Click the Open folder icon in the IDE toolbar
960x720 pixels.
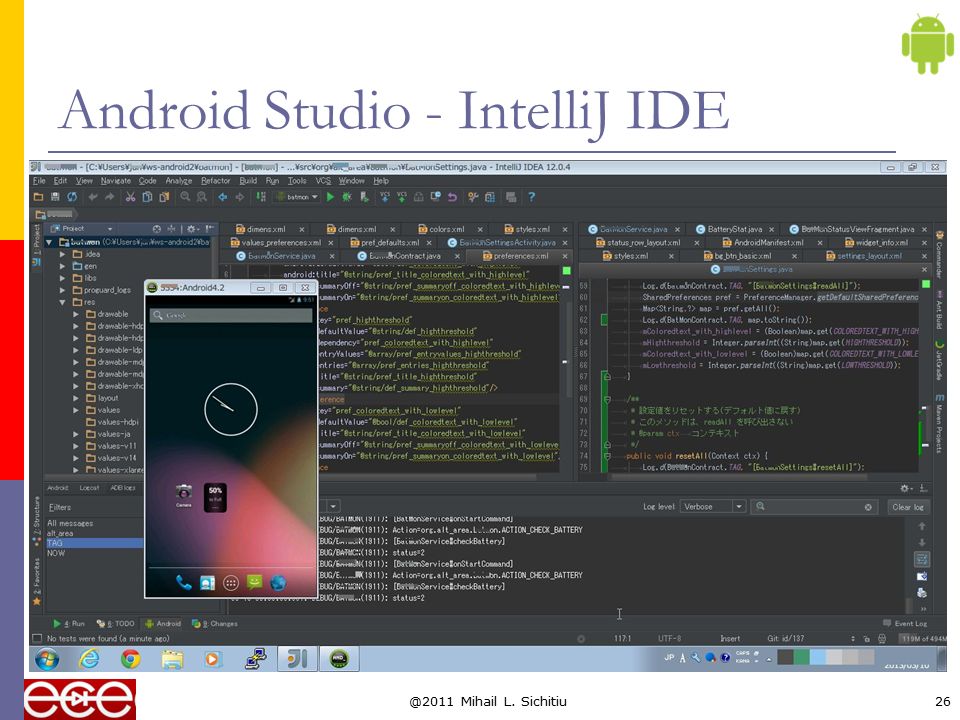tap(38, 197)
